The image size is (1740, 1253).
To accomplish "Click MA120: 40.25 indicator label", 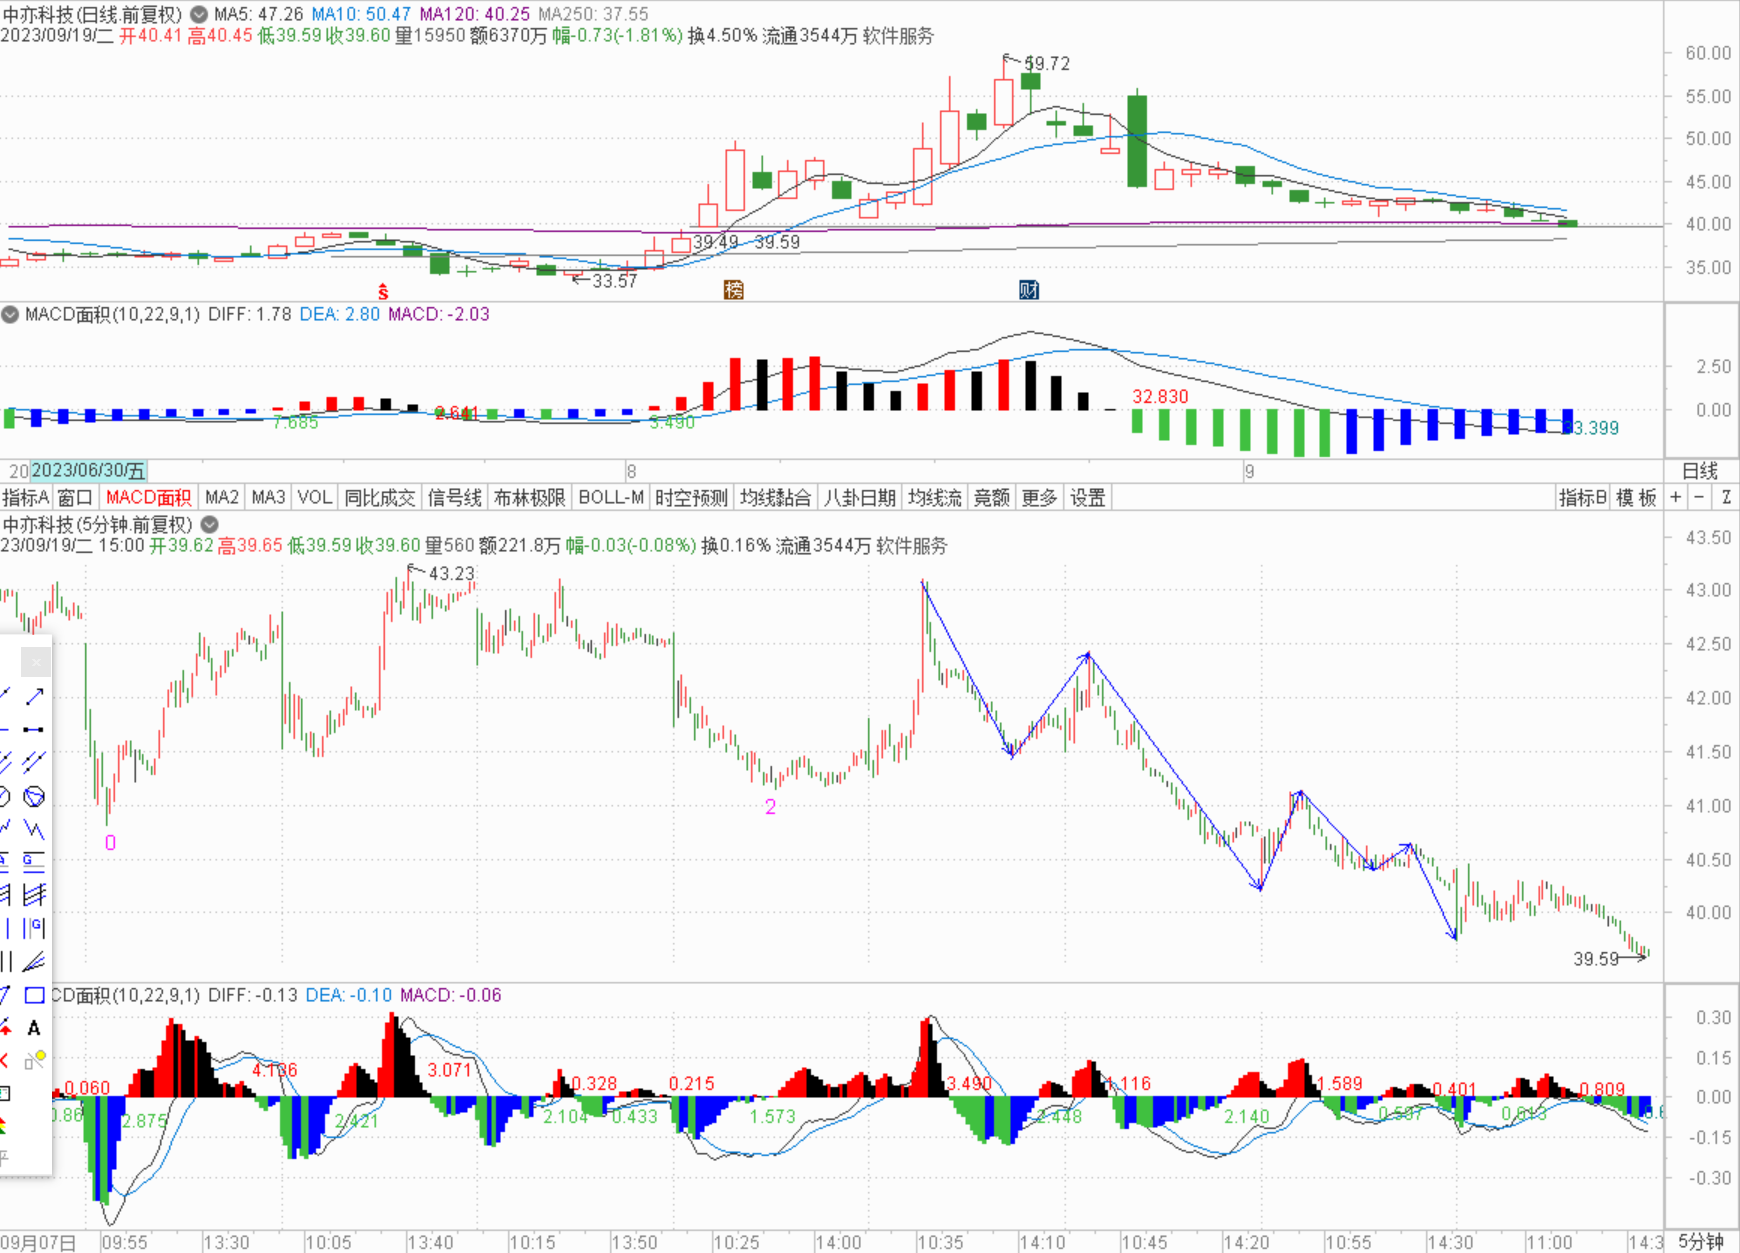I will [x=474, y=14].
